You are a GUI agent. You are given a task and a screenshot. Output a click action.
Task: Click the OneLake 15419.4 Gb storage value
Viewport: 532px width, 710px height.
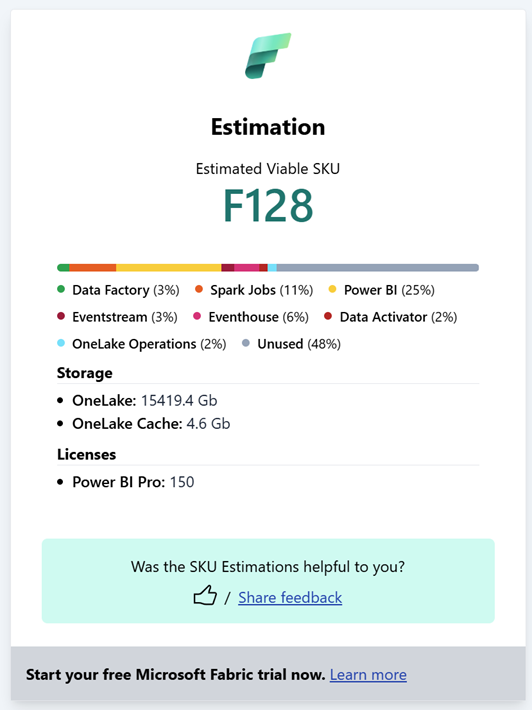coord(179,400)
